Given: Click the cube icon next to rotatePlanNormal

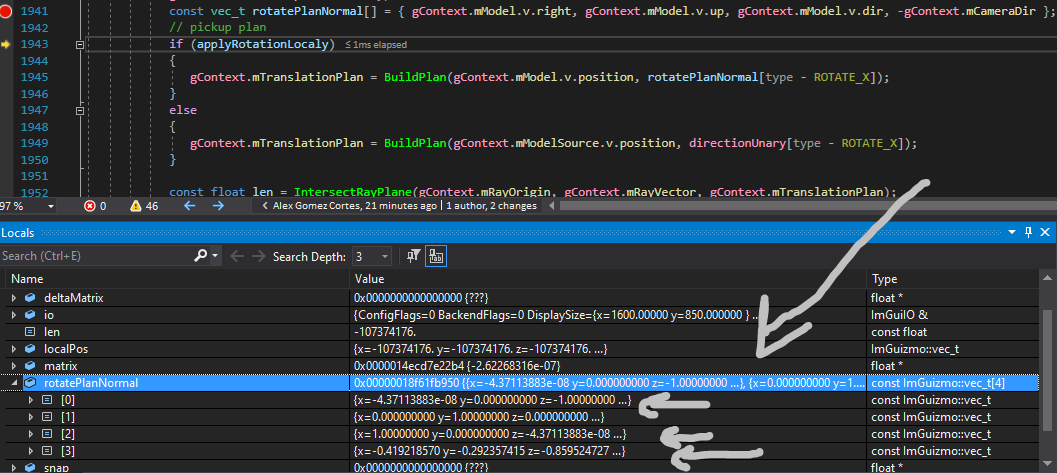Looking at the screenshot, I should 30,383.
